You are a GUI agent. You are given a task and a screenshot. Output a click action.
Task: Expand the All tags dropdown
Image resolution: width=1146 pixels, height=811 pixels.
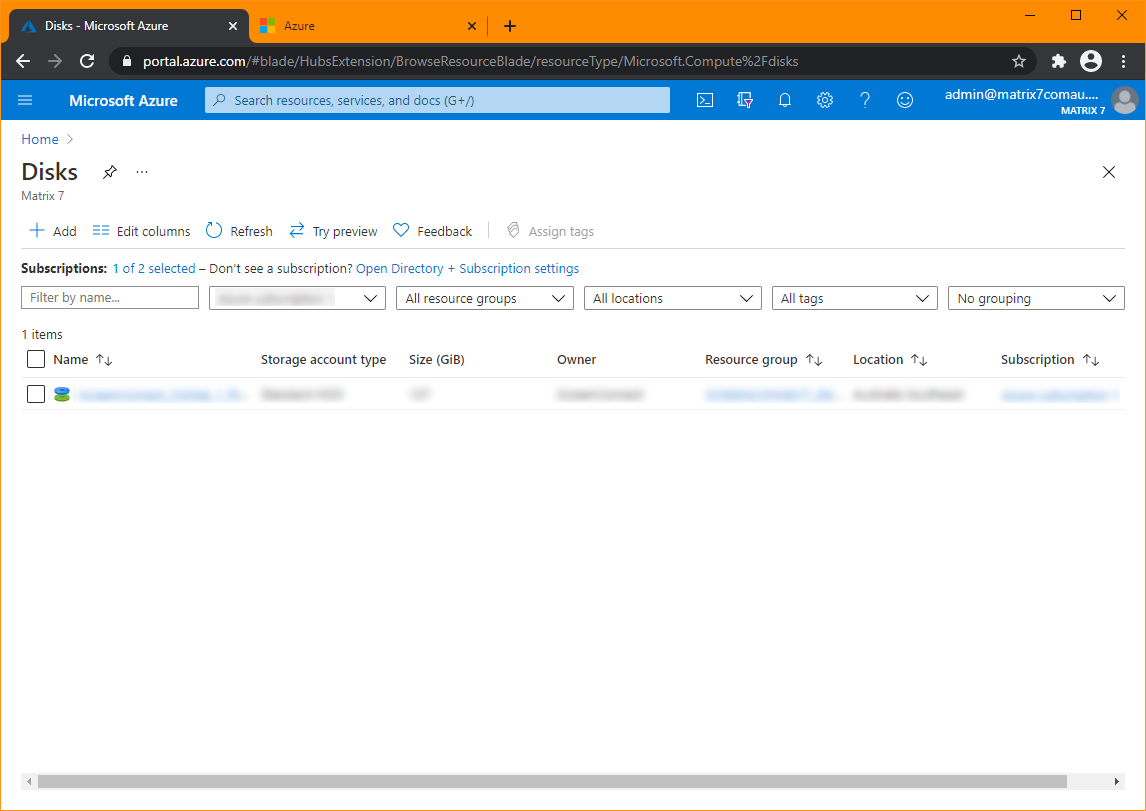click(x=854, y=298)
